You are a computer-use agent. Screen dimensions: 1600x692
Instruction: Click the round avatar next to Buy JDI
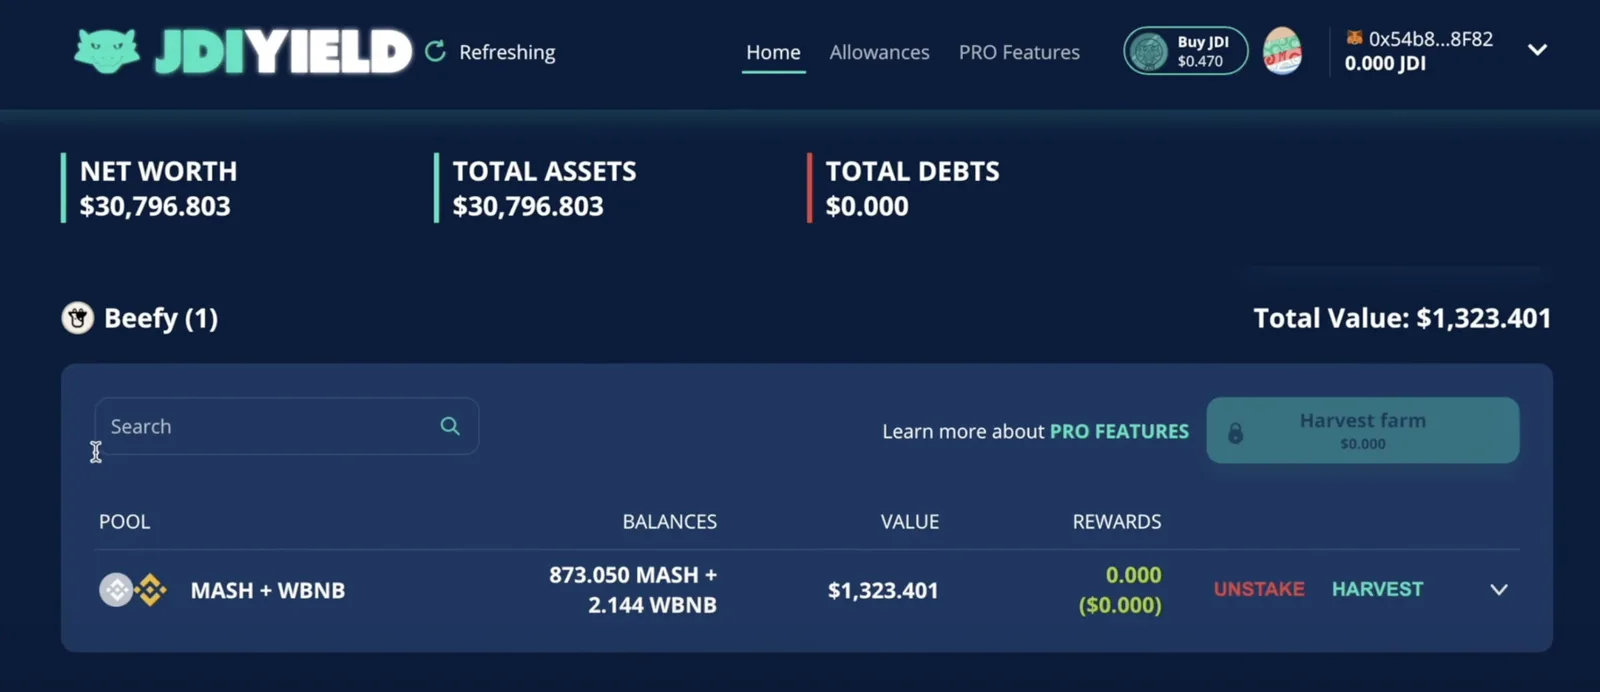(x=1282, y=51)
